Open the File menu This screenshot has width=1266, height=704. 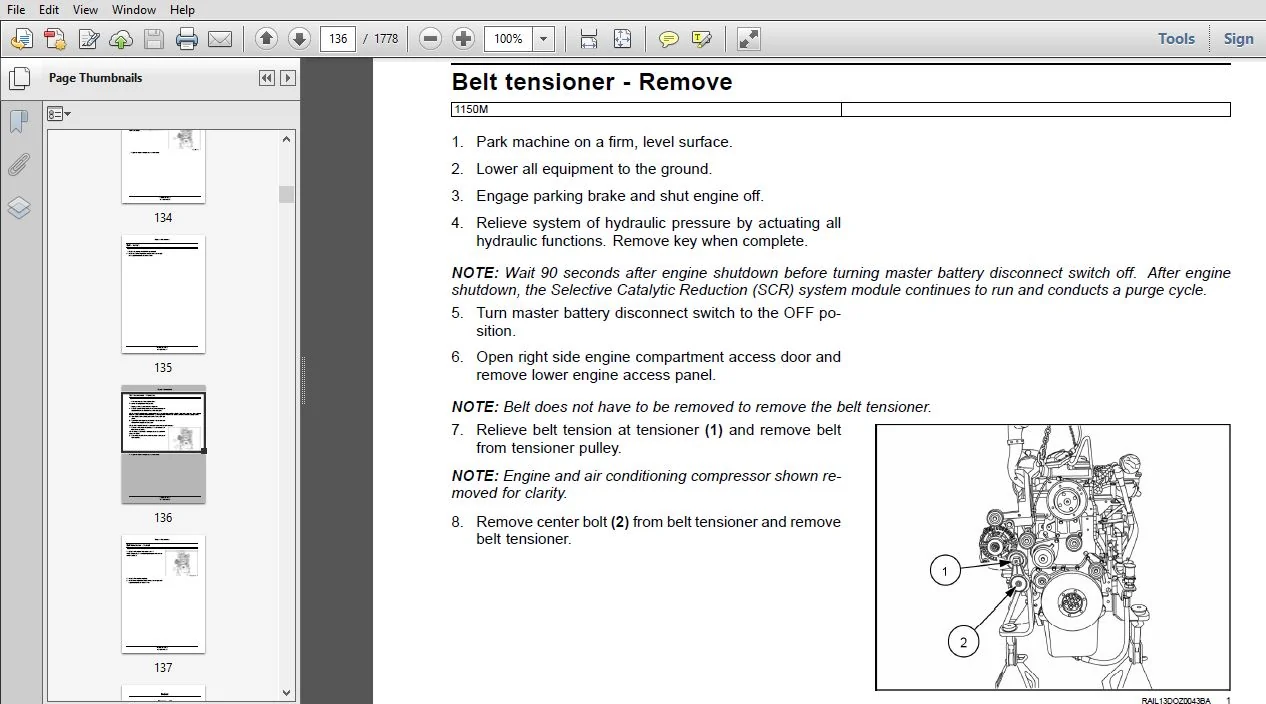(16, 9)
